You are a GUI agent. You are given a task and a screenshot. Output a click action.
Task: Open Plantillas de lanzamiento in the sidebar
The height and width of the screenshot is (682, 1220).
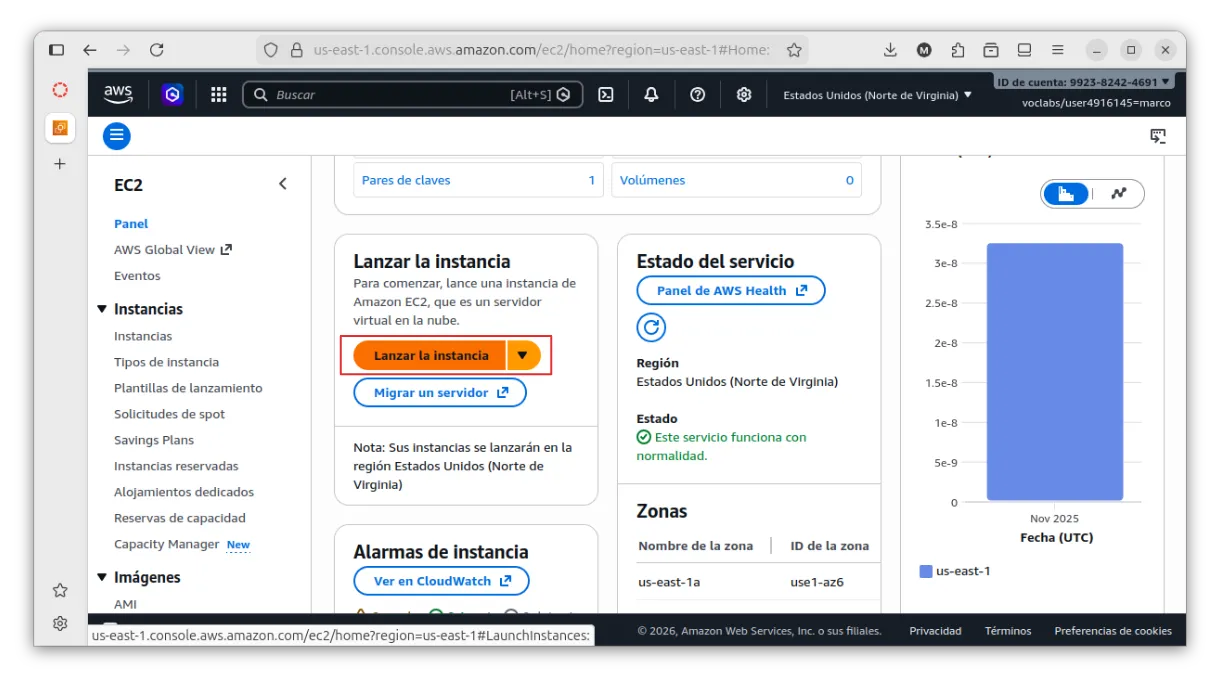coord(188,388)
